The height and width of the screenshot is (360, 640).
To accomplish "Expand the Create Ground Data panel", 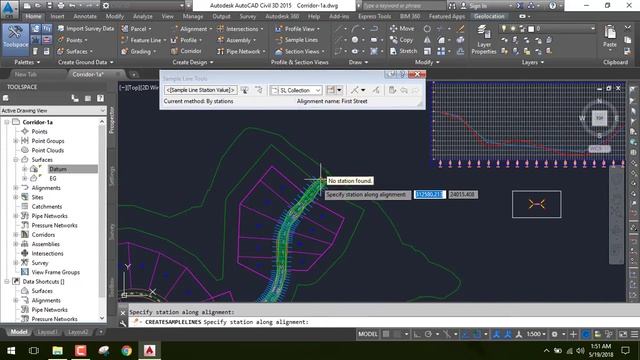I will 85,62.
